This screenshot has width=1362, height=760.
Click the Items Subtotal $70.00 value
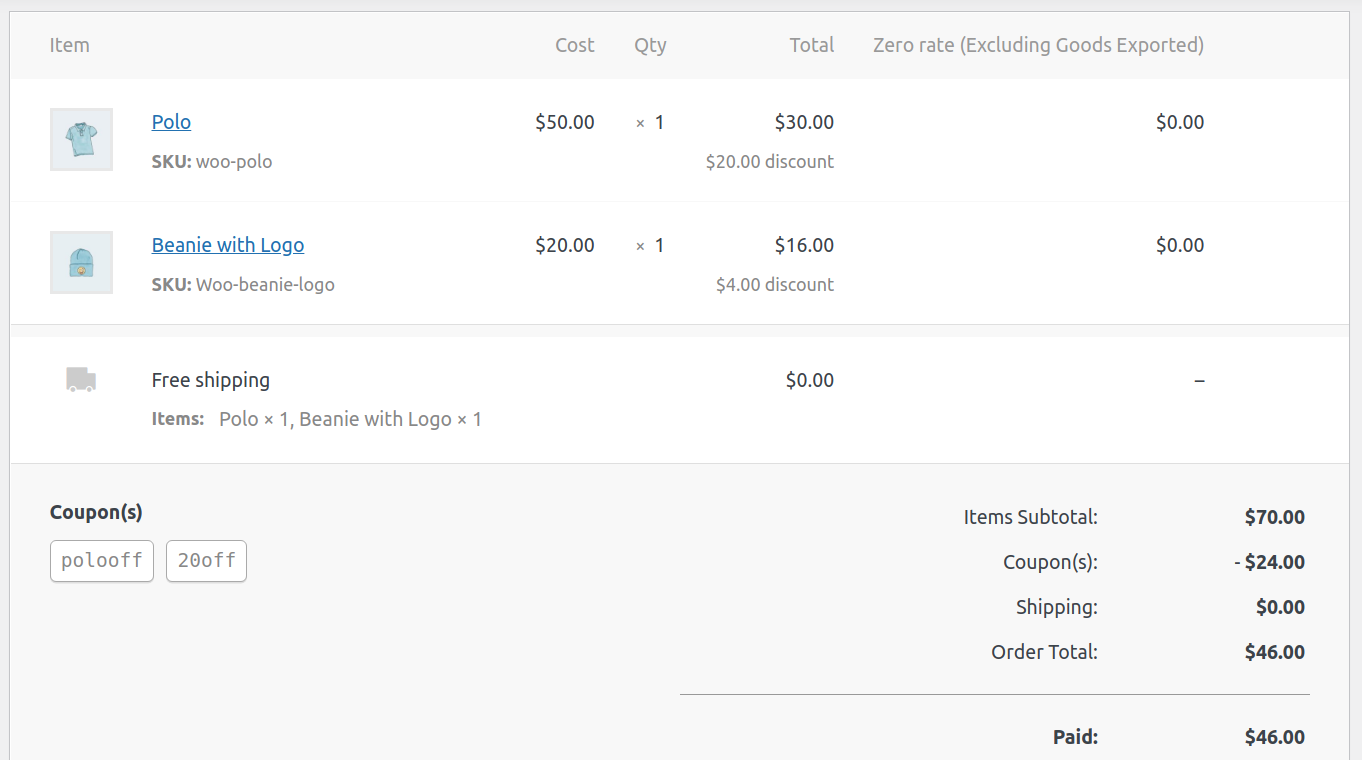[x=1275, y=517]
